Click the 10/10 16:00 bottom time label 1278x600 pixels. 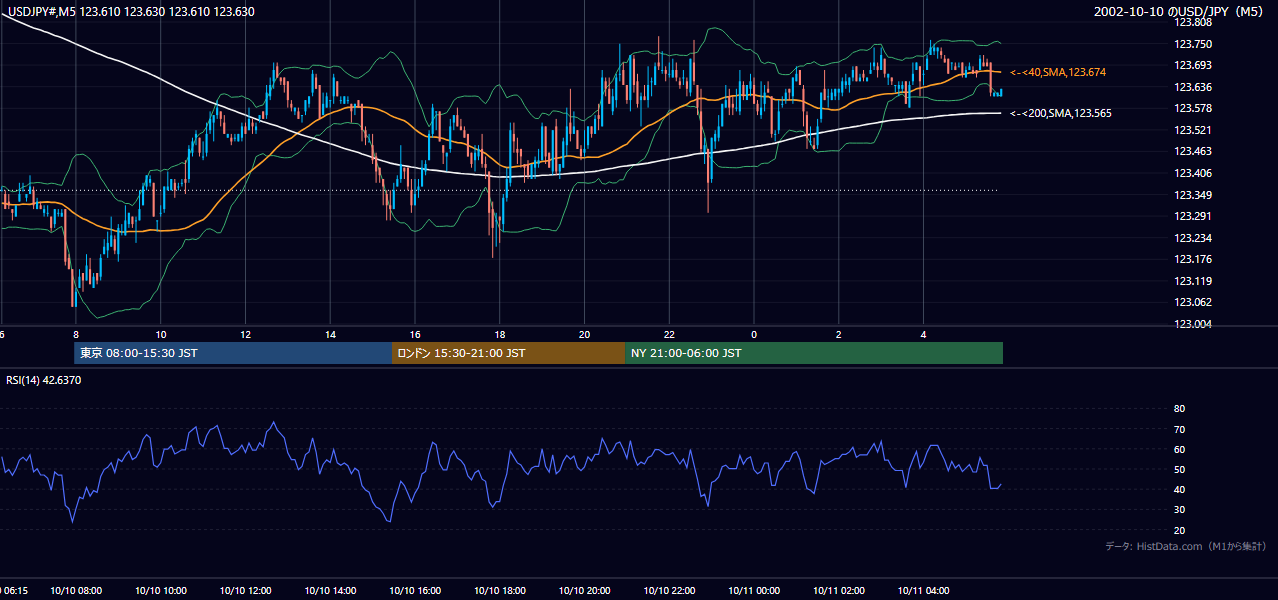coord(415,591)
